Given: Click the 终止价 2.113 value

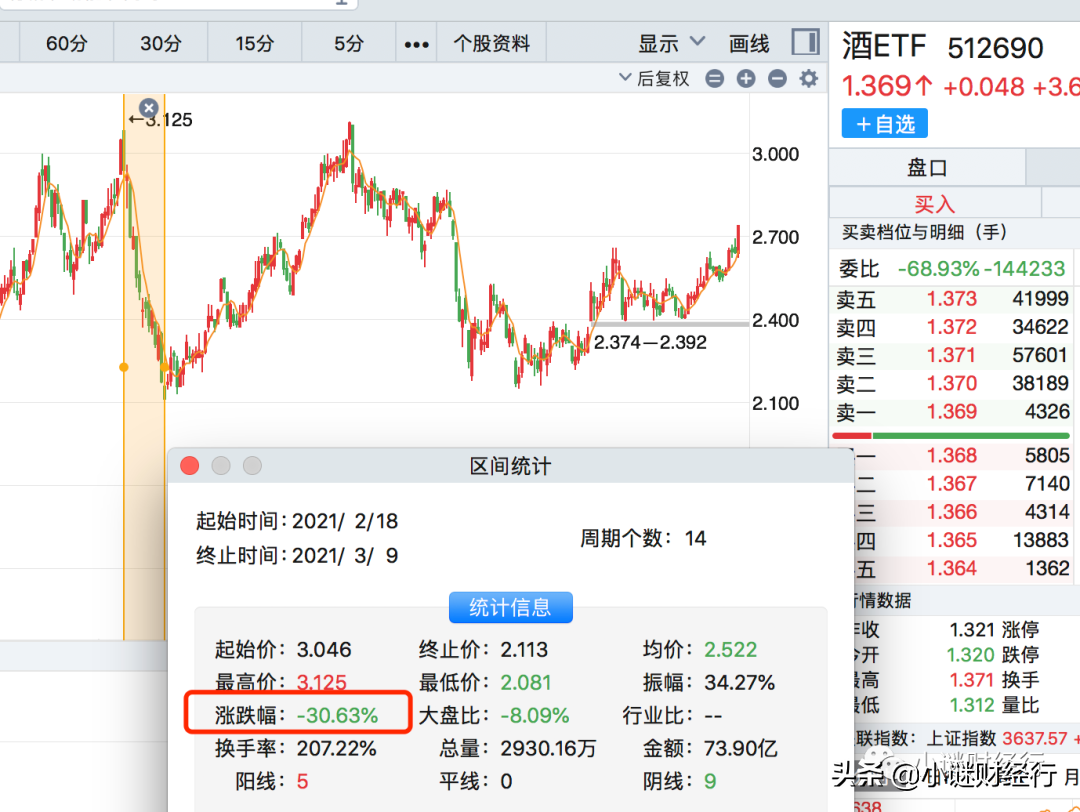Looking at the screenshot, I should coord(524,649).
